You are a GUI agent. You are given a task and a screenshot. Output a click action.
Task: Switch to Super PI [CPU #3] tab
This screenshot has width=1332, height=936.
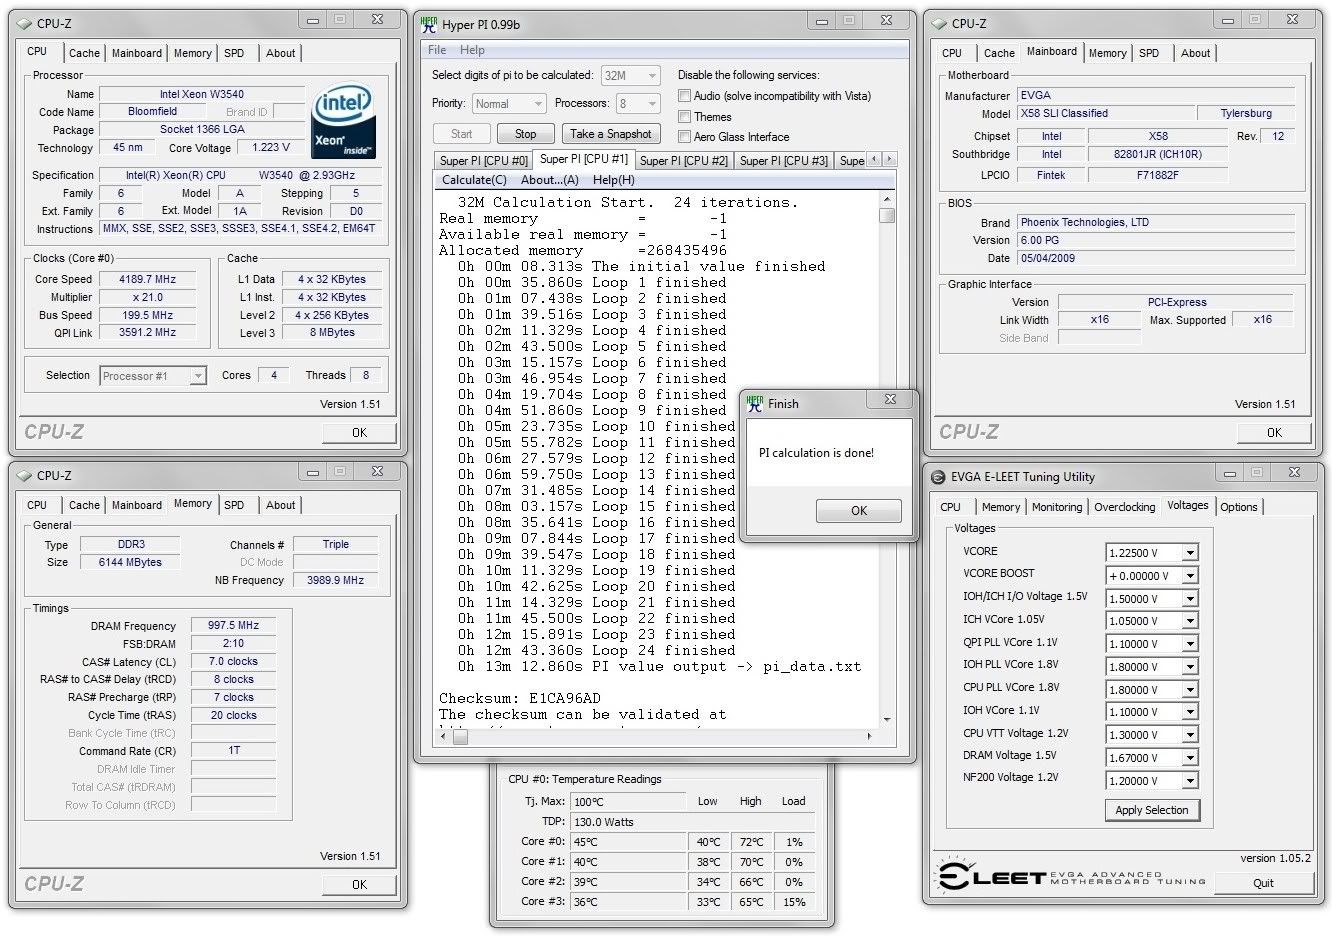[784, 161]
